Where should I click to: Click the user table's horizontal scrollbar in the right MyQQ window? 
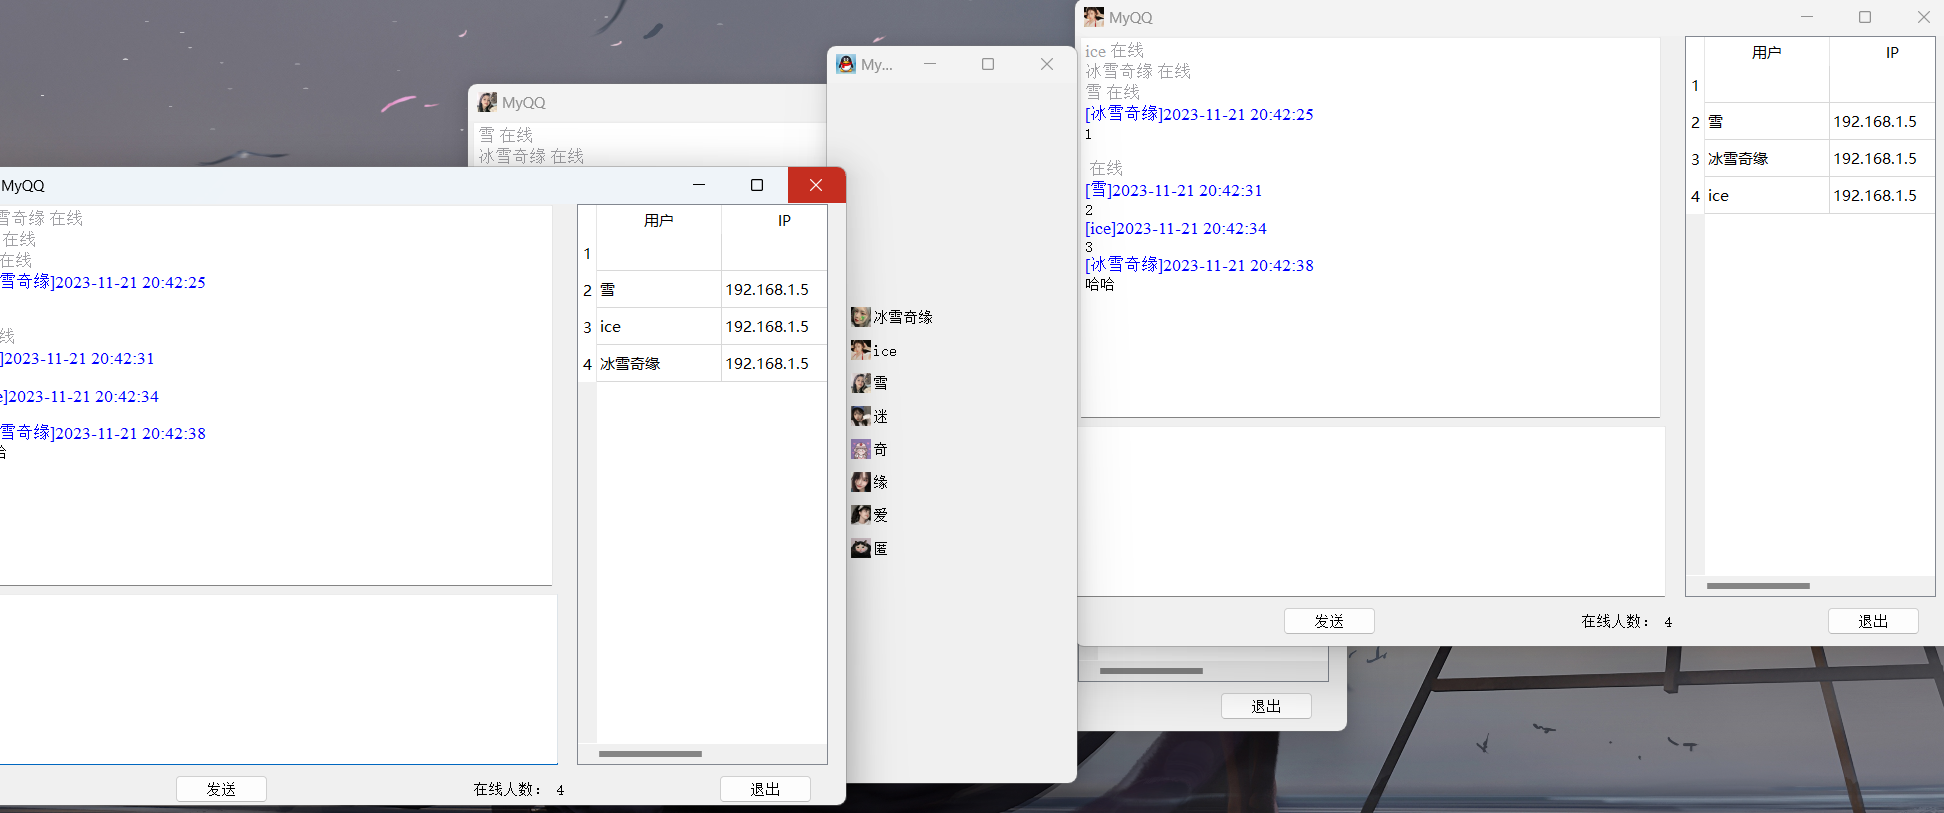(x=1758, y=586)
